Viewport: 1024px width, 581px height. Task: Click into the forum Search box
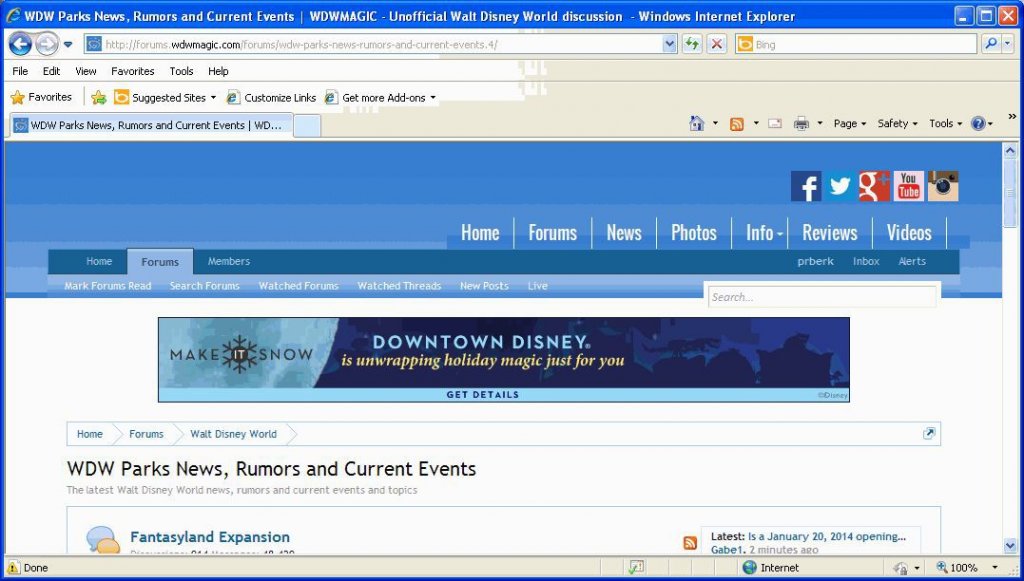coord(822,297)
